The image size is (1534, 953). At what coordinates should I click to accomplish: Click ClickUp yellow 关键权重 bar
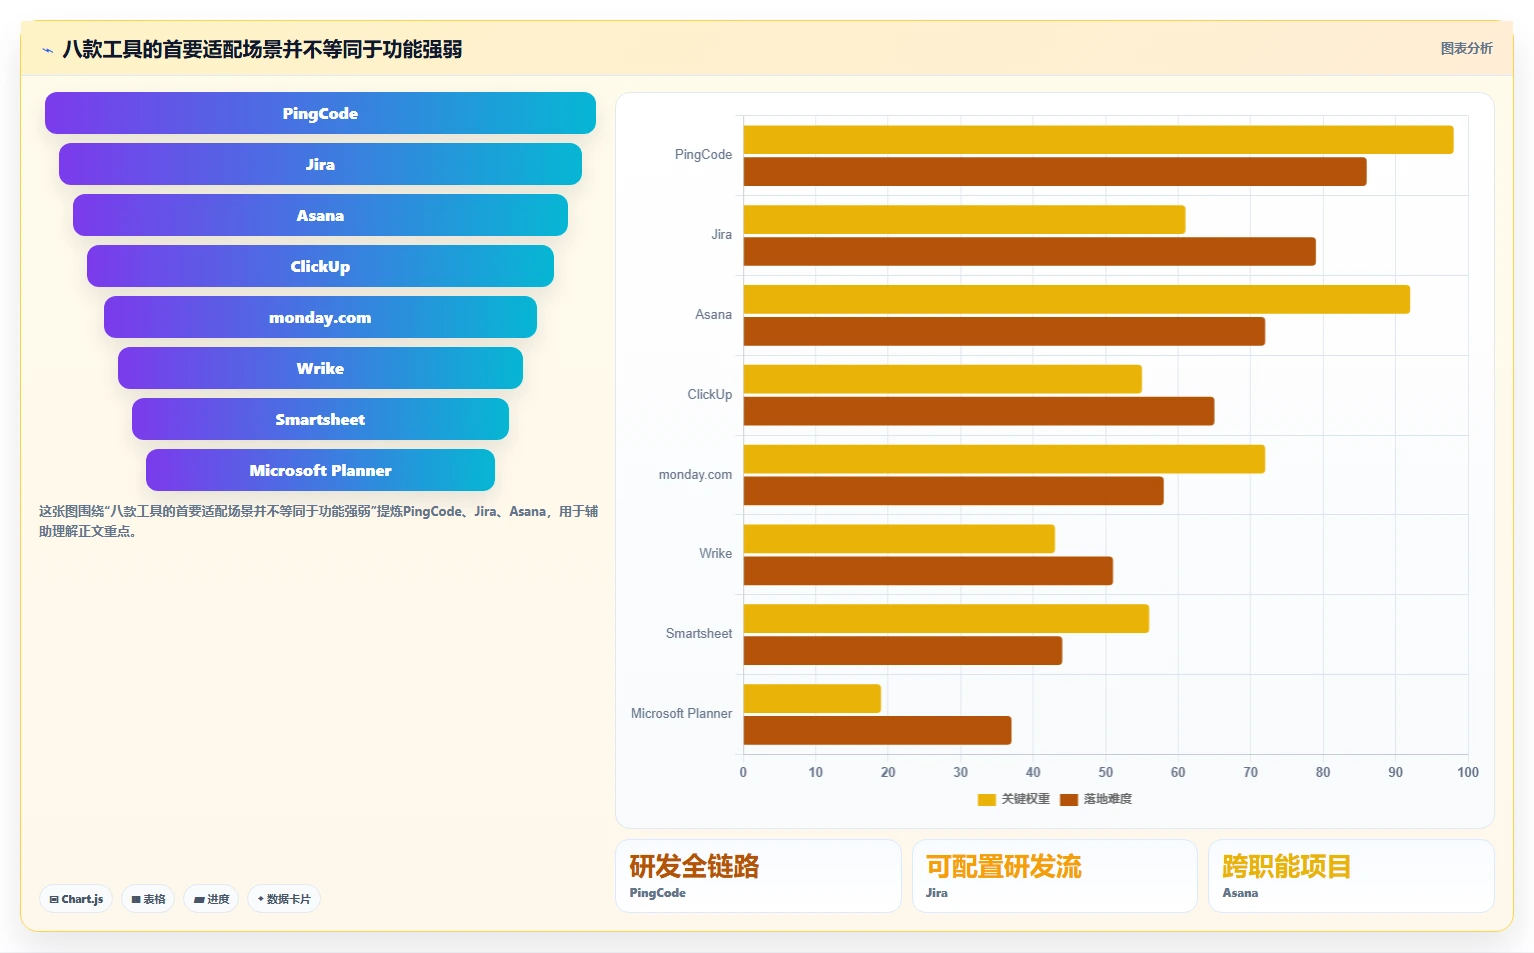(942, 379)
